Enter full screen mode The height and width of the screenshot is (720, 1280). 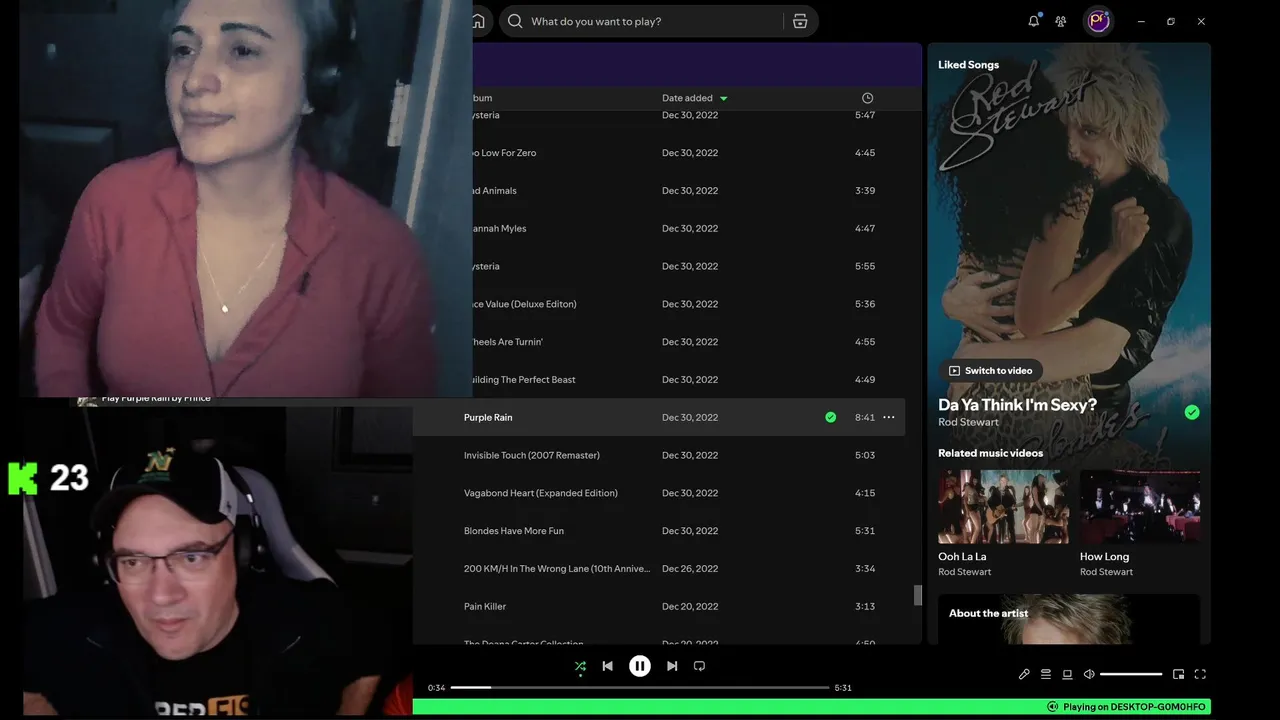[1200, 674]
